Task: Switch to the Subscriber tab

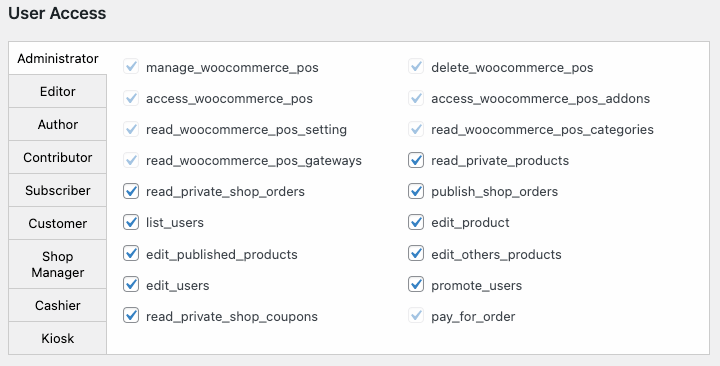Action: click(x=57, y=191)
